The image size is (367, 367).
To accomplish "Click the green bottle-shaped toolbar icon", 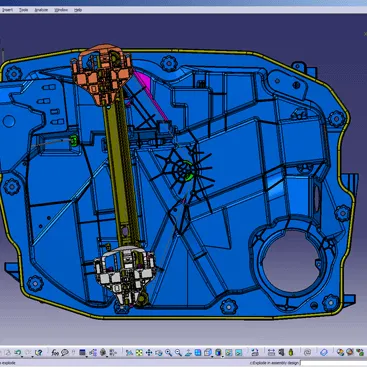I will (291, 352).
